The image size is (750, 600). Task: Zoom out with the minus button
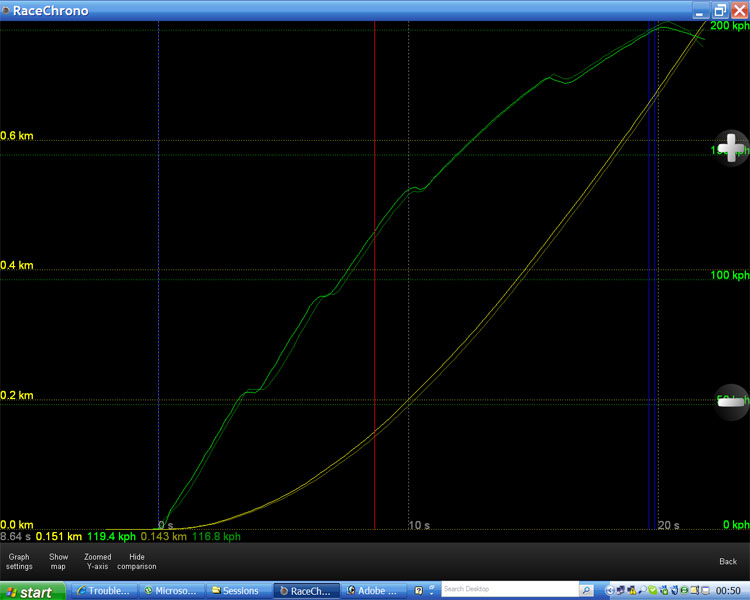pyautogui.click(x=732, y=402)
